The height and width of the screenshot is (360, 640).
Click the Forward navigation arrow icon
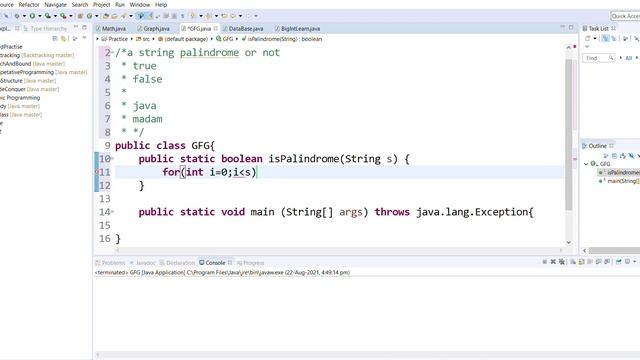pyautogui.click(x=248, y=16)
